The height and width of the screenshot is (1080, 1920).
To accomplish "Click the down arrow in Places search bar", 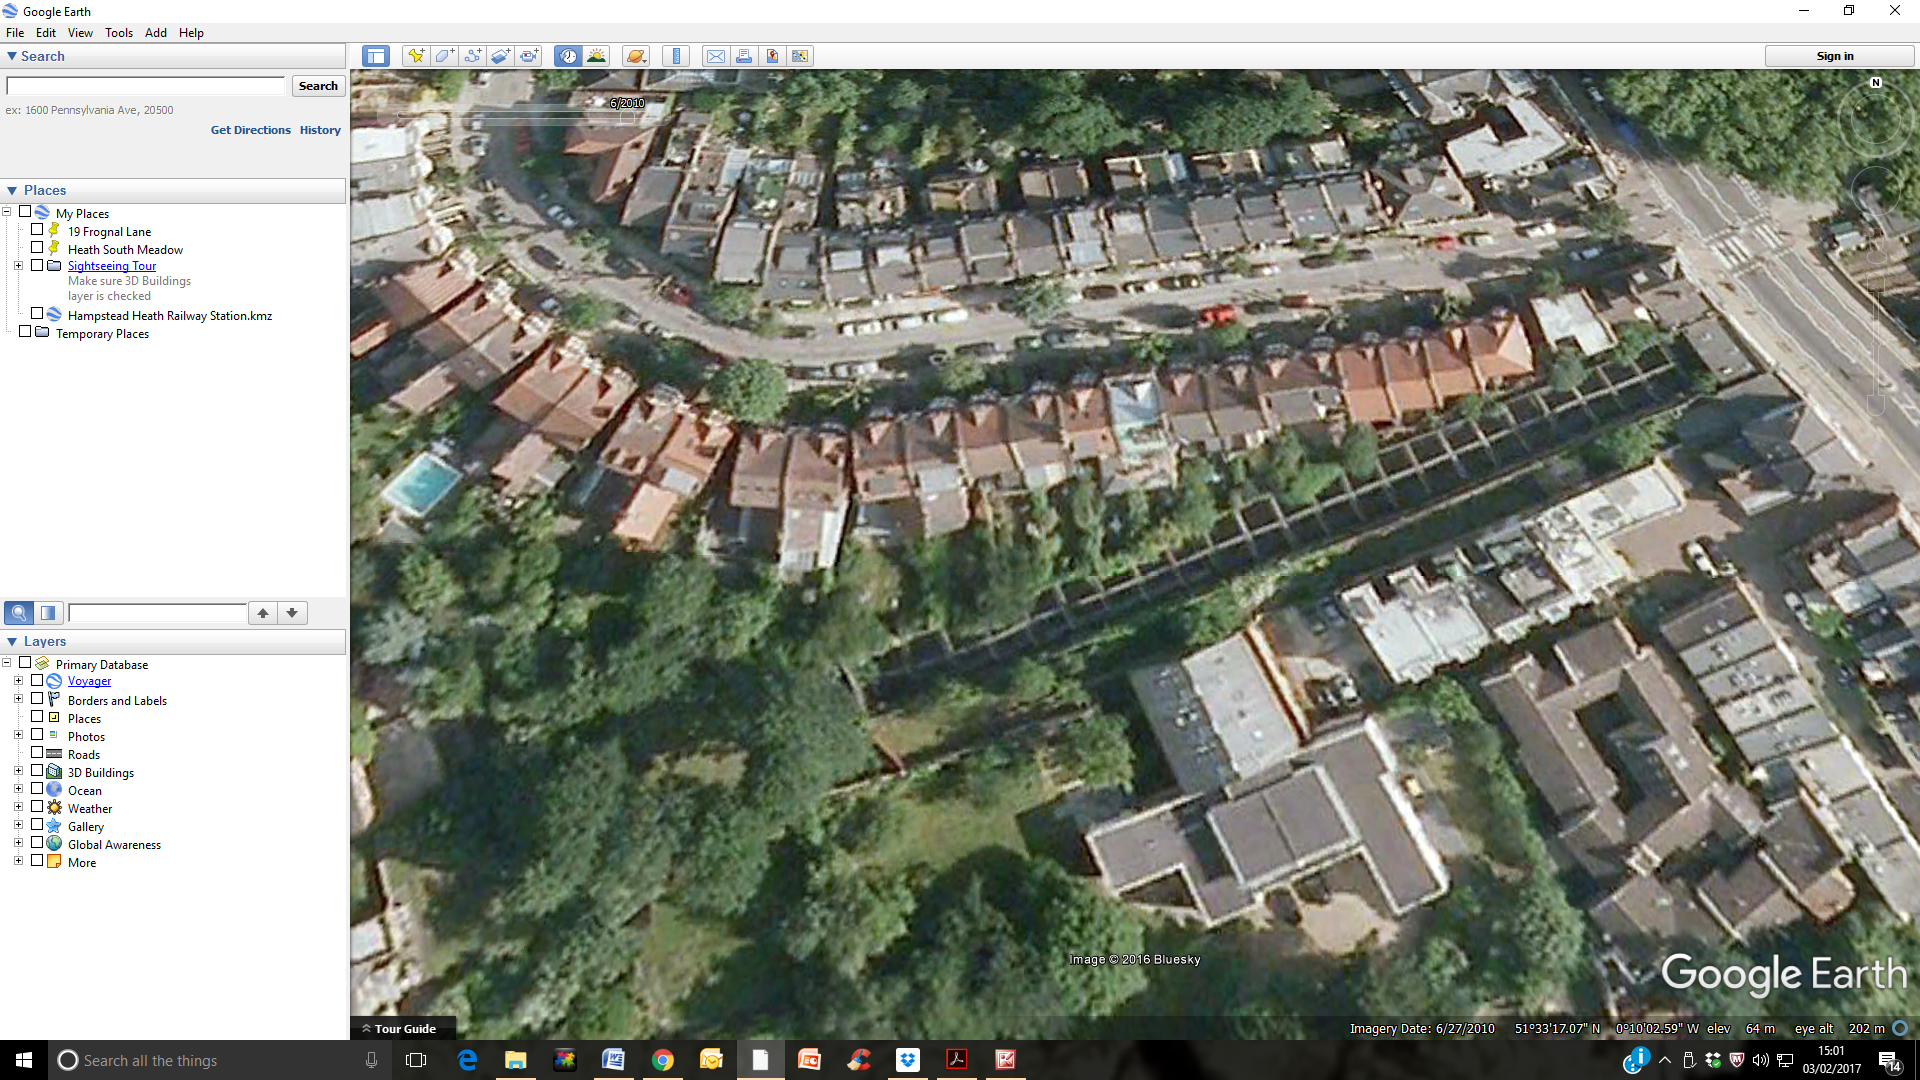I will [x=292, y=613].
